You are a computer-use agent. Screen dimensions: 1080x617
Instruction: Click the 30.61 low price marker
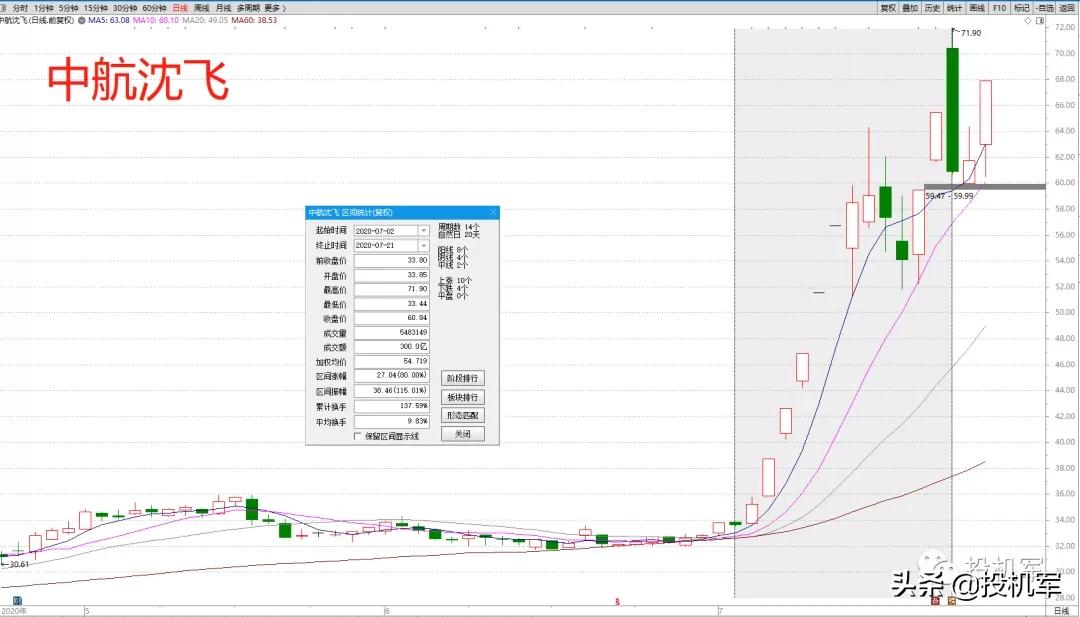pos(18,564)
